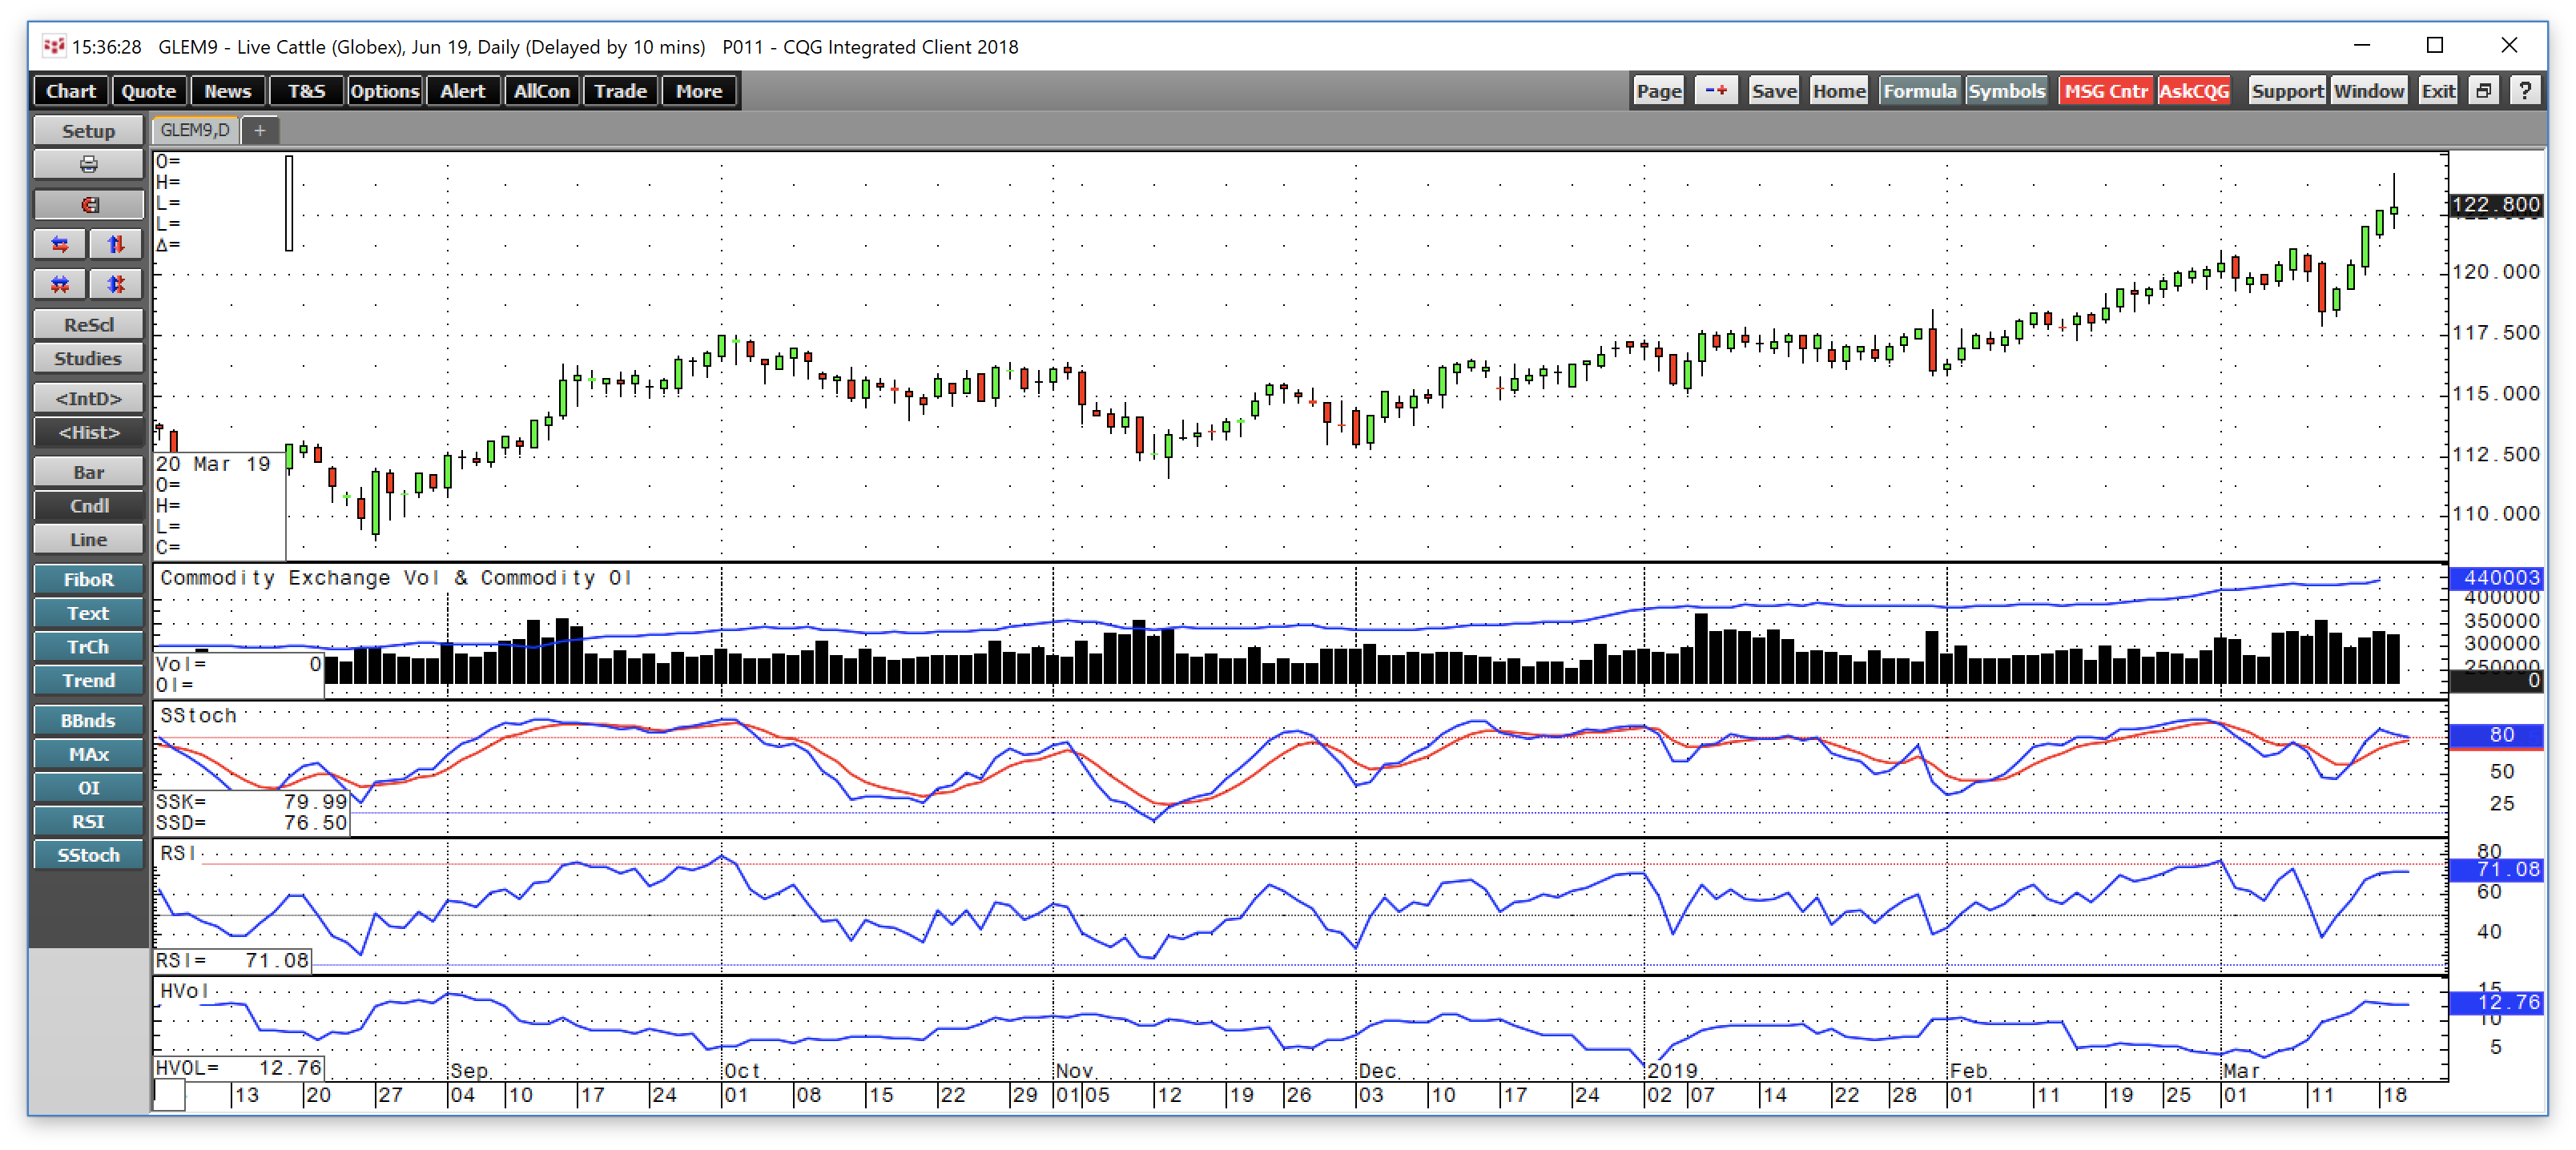The height and width of the screenshot is (1150, 2576).
Task: Toggle the <IntD> intraday chart button
Action: point(88,399)
